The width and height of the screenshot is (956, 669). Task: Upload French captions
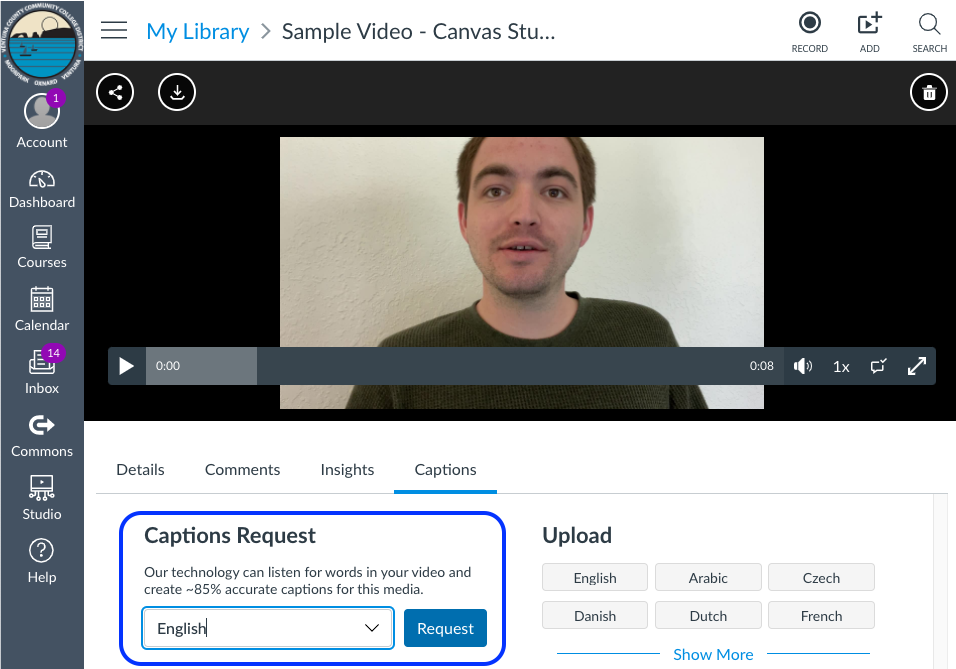(x=821, y=615)
